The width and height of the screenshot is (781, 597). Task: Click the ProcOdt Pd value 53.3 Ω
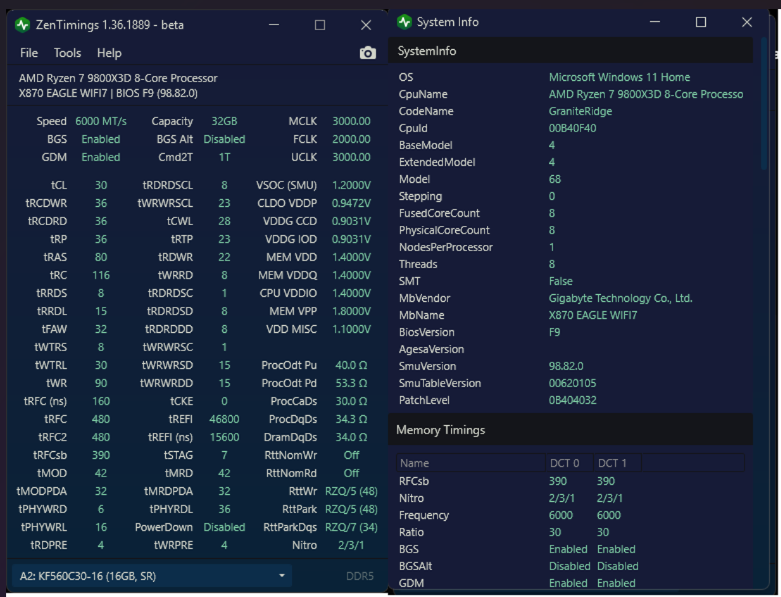tap(351, 383)
